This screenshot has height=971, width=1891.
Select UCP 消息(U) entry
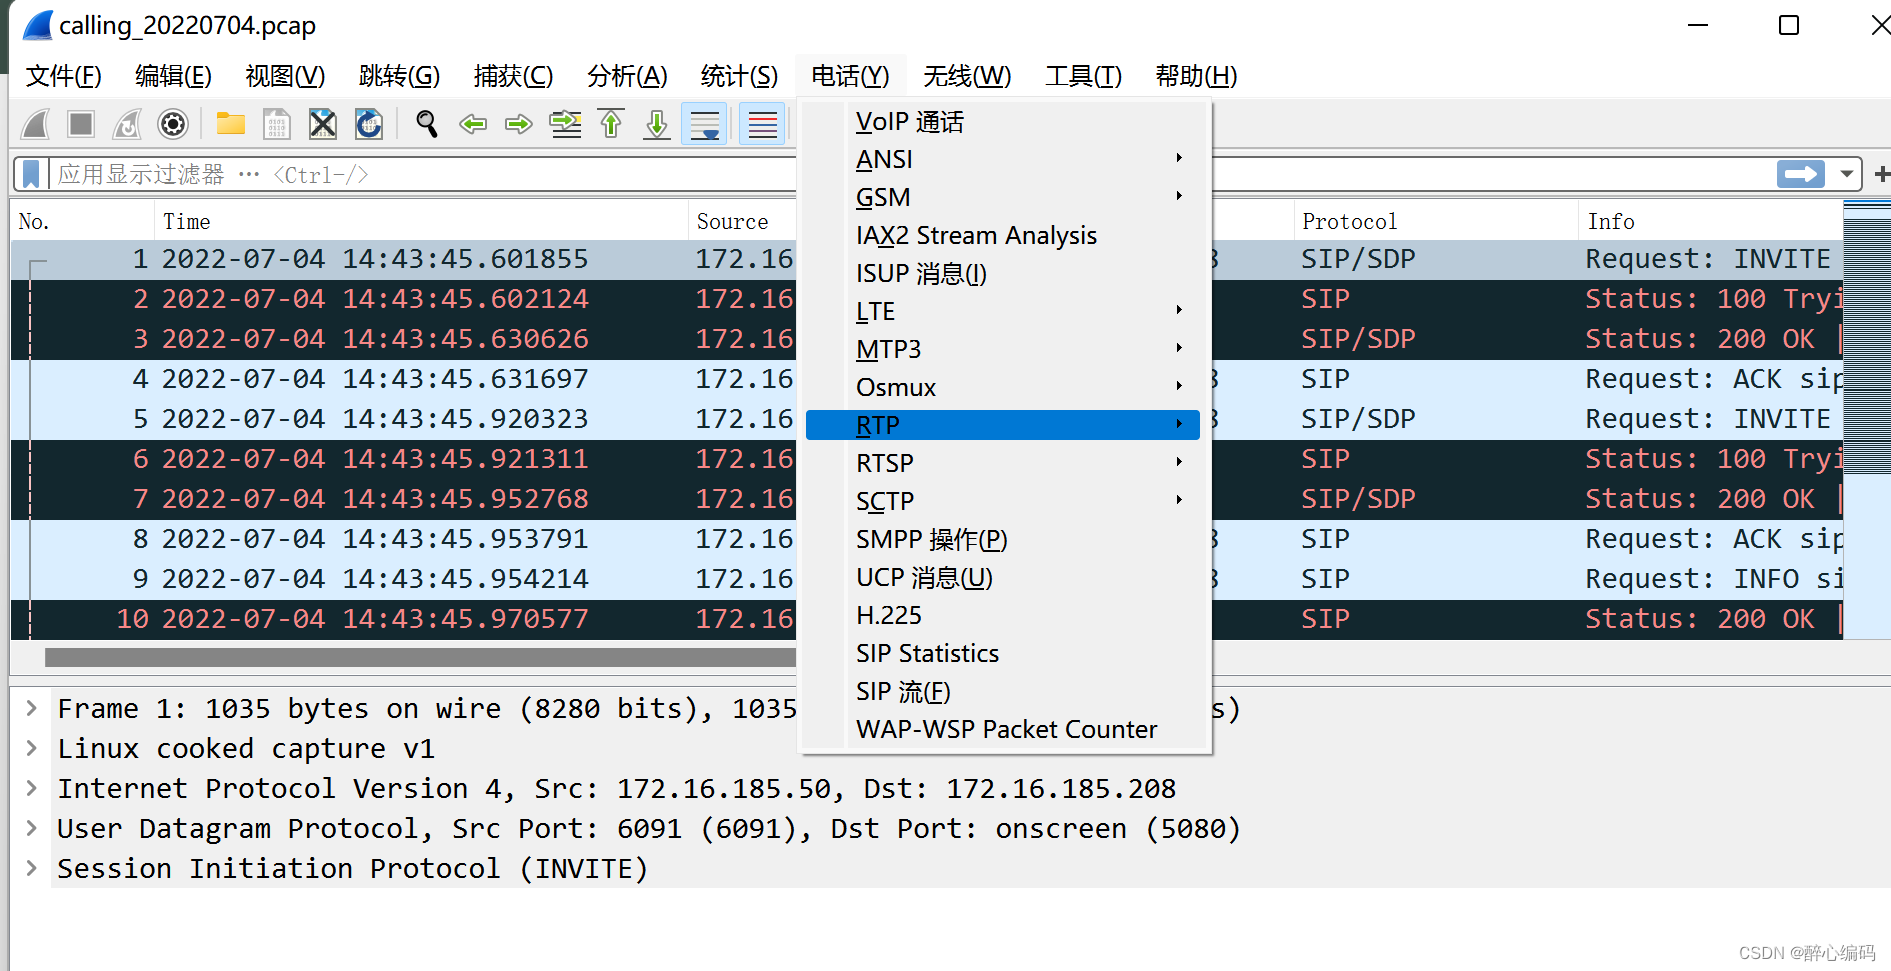pos(1003,578)
